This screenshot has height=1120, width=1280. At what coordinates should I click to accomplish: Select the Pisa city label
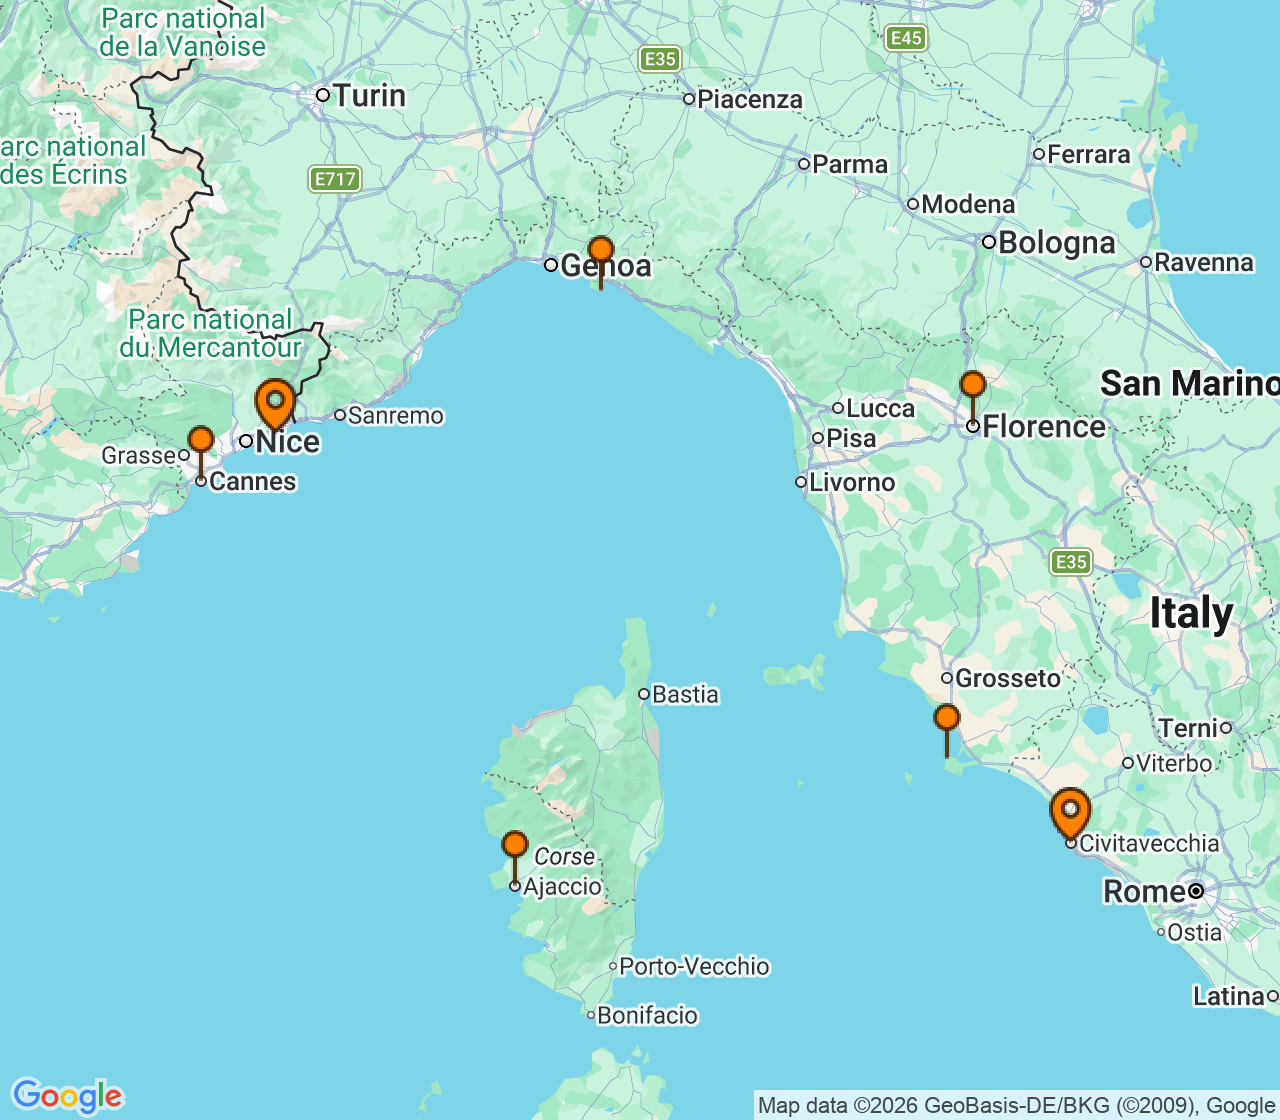pos(851,438)
